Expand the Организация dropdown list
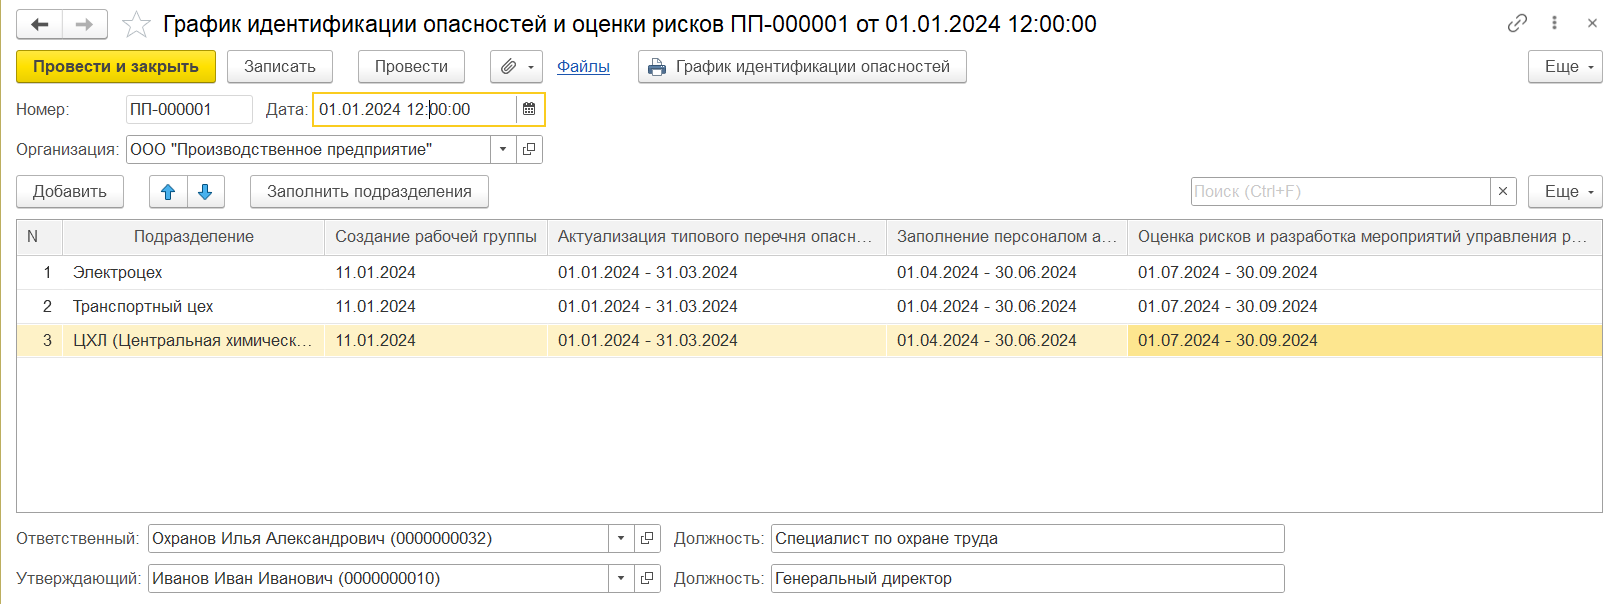The width and height of the screenshot is (1614, 604). pos(503,150)
